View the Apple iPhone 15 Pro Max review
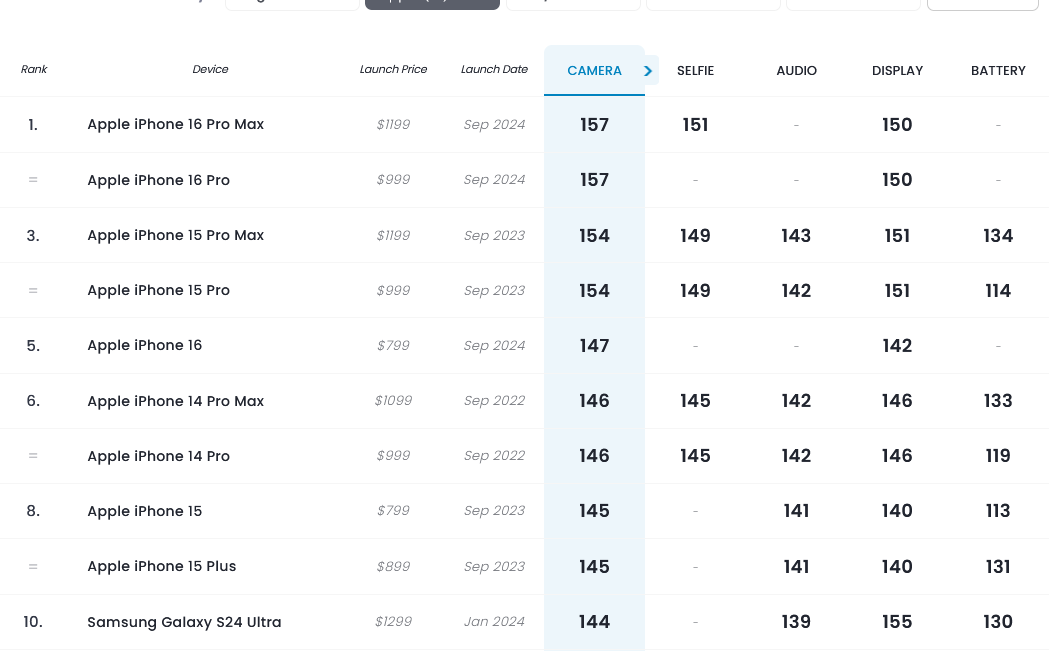1063x651 pixels. [x=176, y=235]
